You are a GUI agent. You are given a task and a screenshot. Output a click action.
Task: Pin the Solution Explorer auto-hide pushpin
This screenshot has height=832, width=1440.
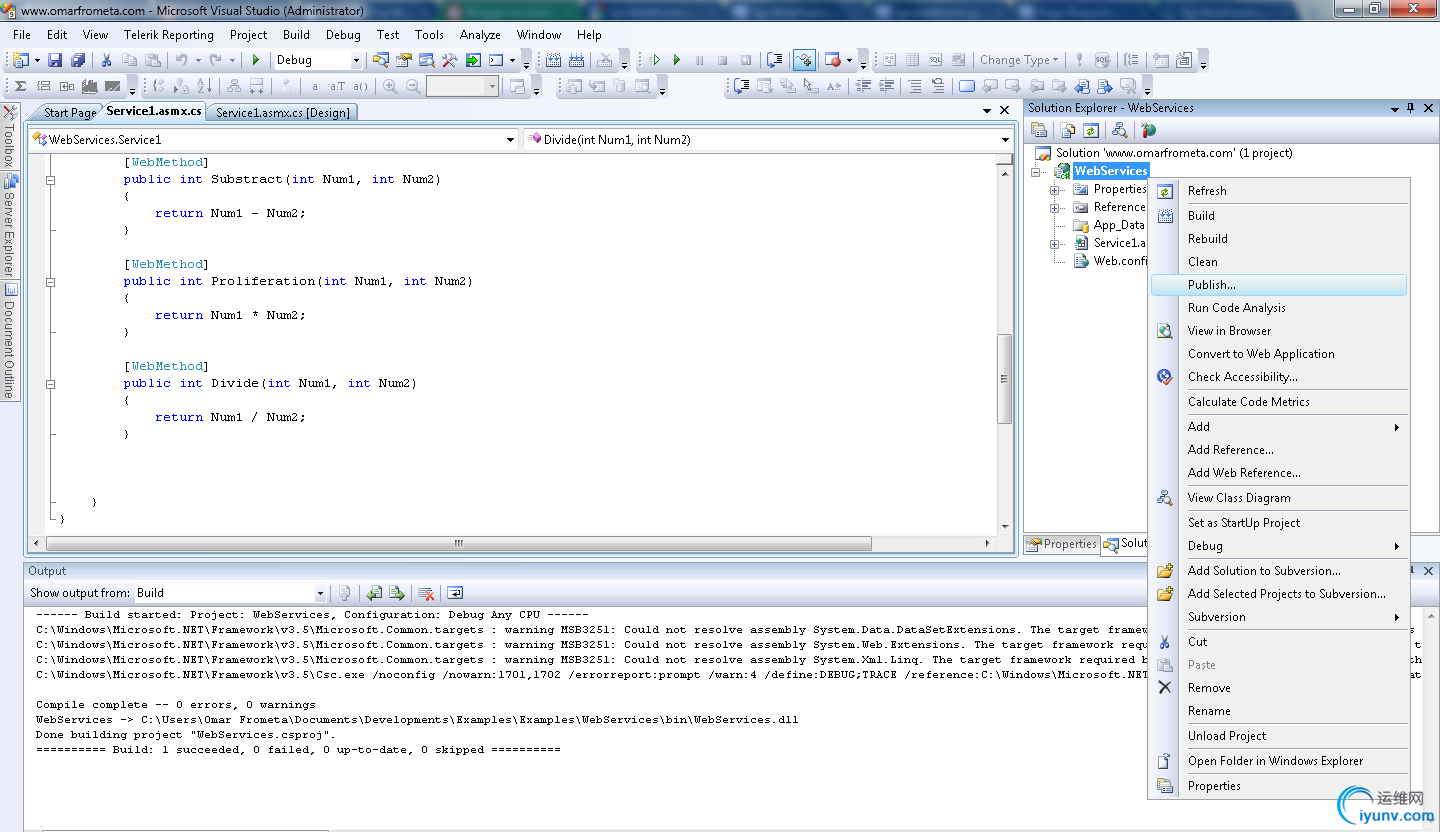(x=1411, y=108)
